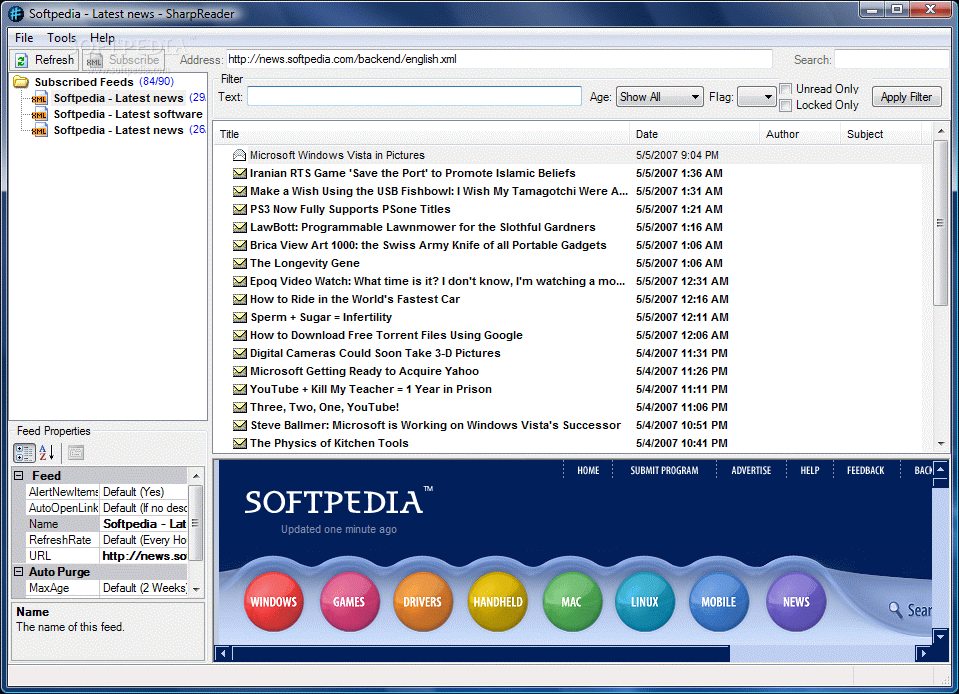Click envelope icon beside Three, Two, One, YouTube!
Screen dimensions: 959x694
pos(240,407)
